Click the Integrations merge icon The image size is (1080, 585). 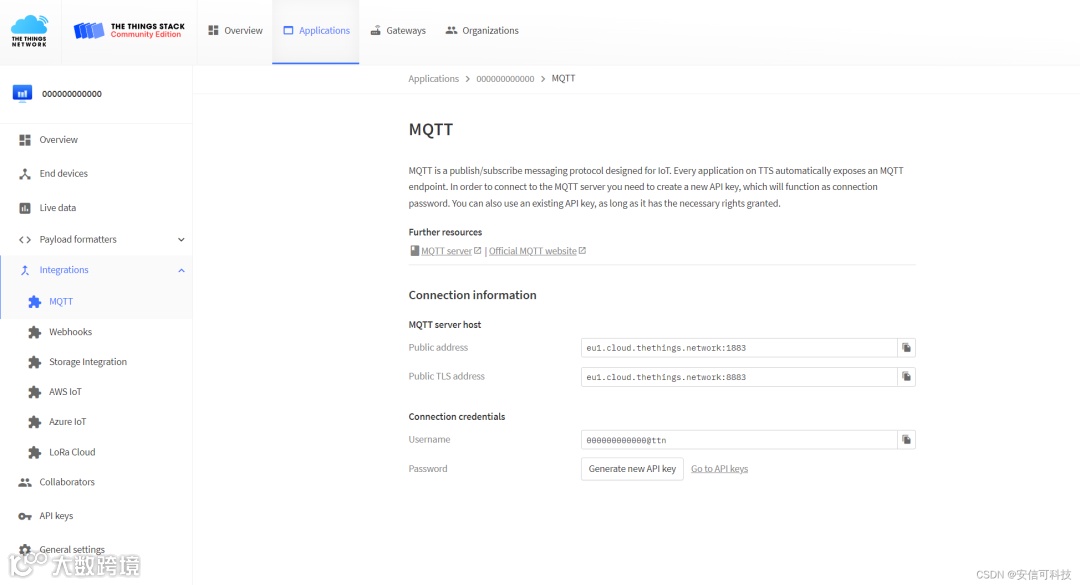[25, 270]
